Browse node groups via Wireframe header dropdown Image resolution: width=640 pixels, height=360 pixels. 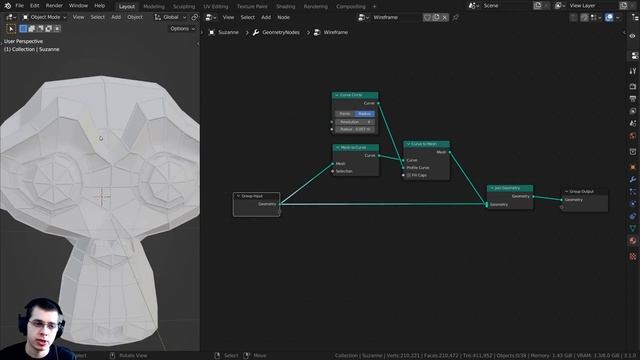pyautogui.click(x=363, y=17)
